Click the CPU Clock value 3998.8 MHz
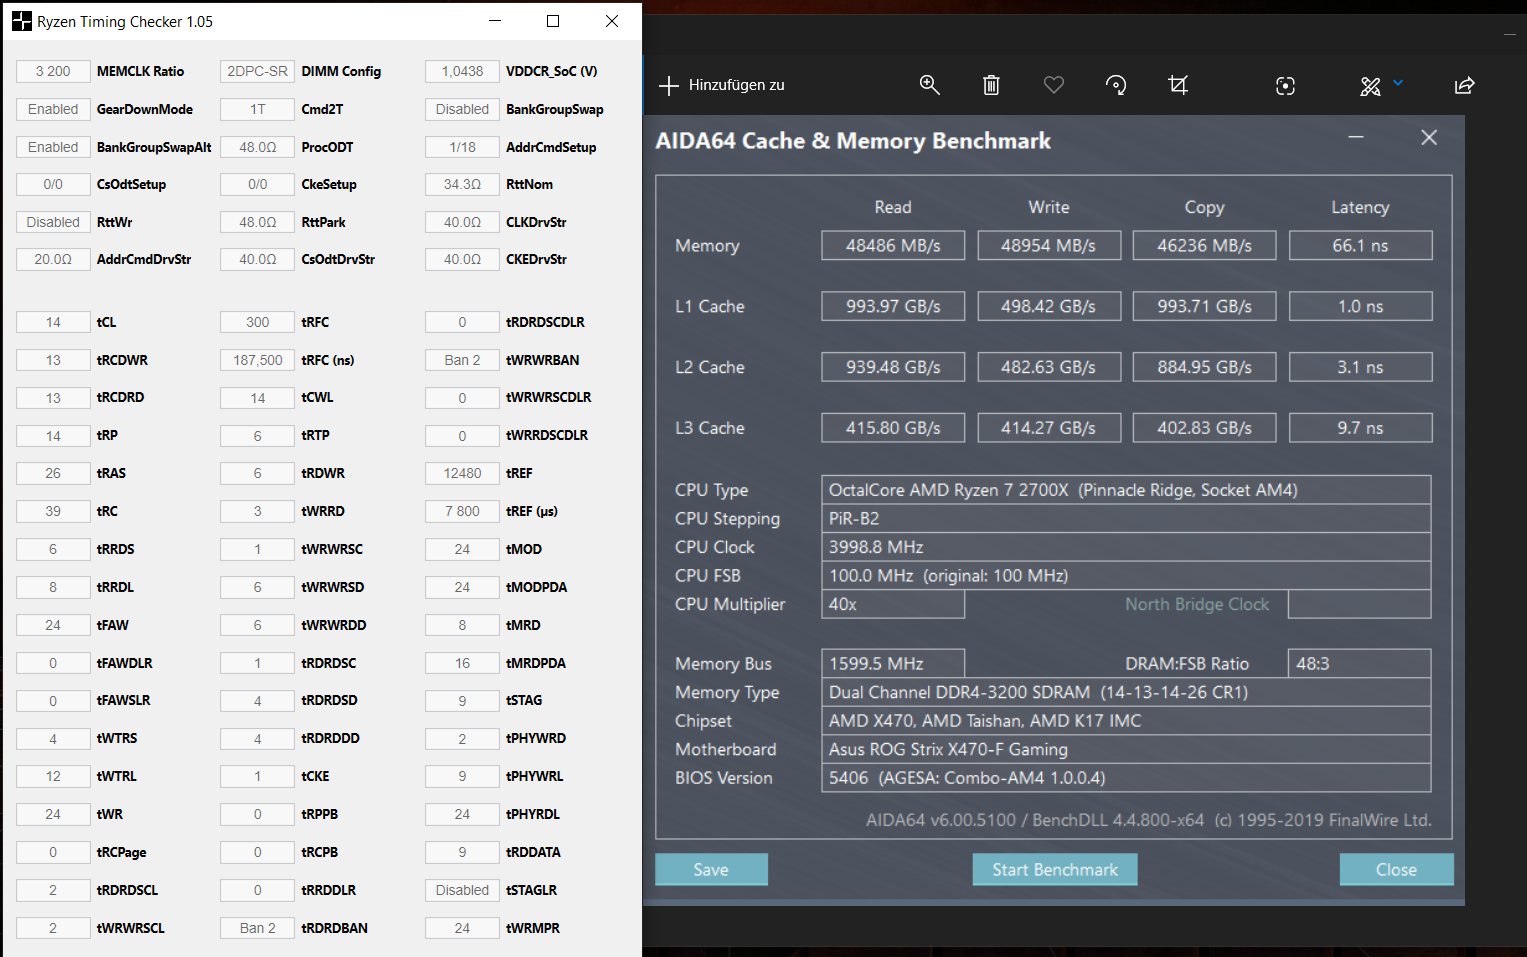Image resolution: width=1527 pixels, height=957 pixels. click(1126, 547)
